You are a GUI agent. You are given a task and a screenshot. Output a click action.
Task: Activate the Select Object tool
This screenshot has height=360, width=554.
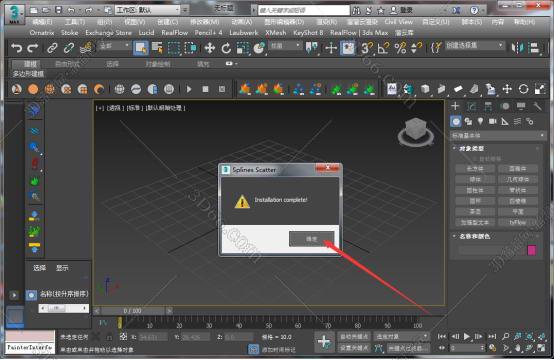[141, 48]
